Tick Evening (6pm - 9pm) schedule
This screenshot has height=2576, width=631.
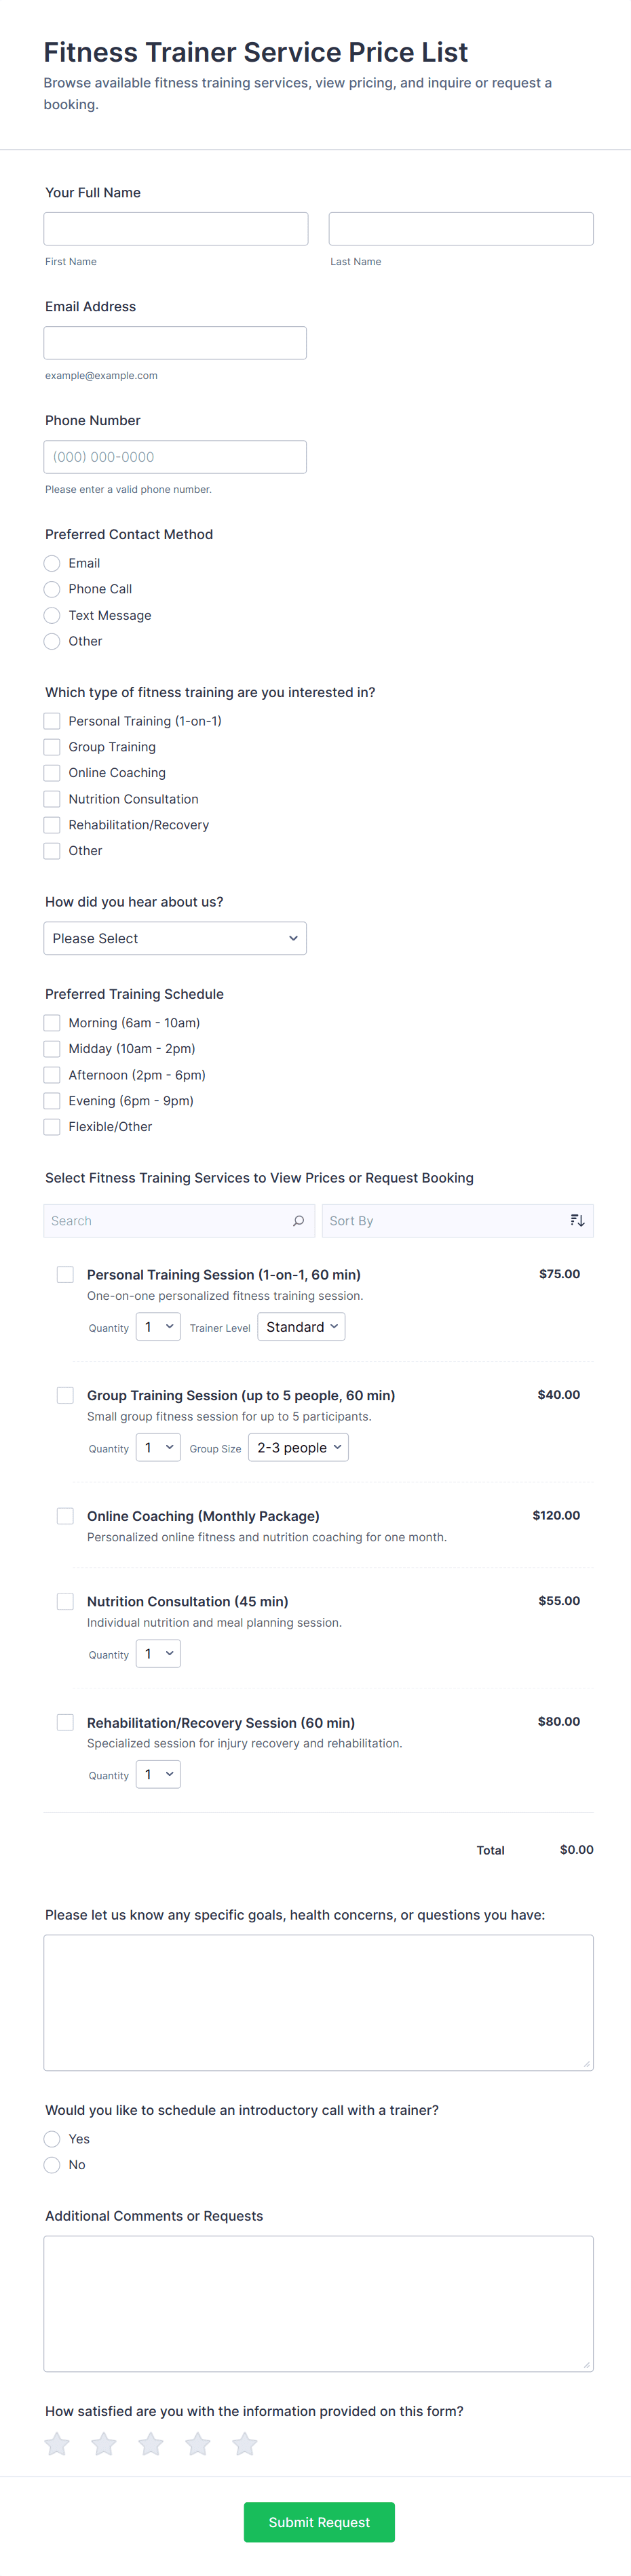click(x=52, y=1100)
